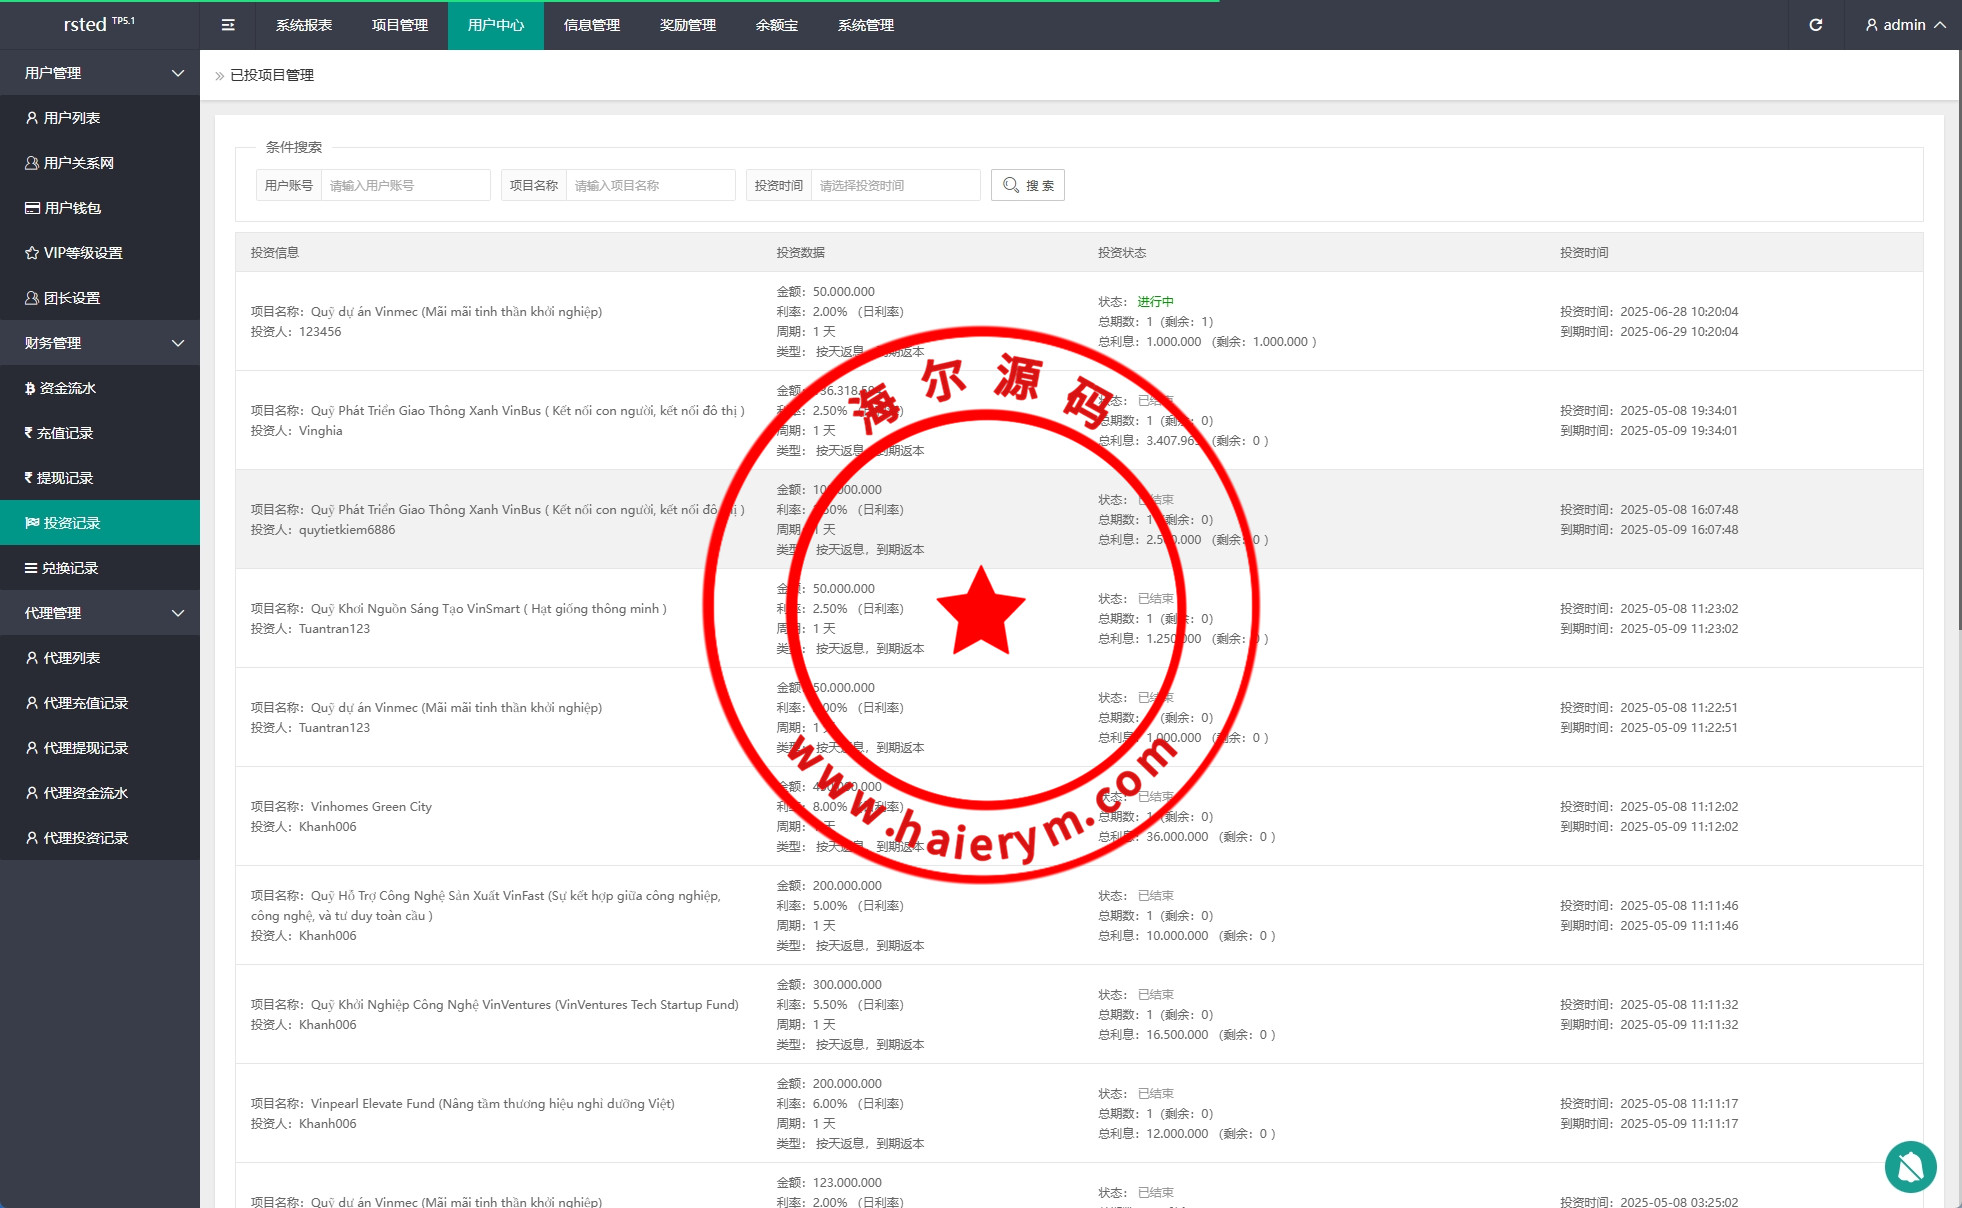This screenshot has width=1962, height=1208.
Task: Focus the 用户账号 input field
Action: [405, 185]
